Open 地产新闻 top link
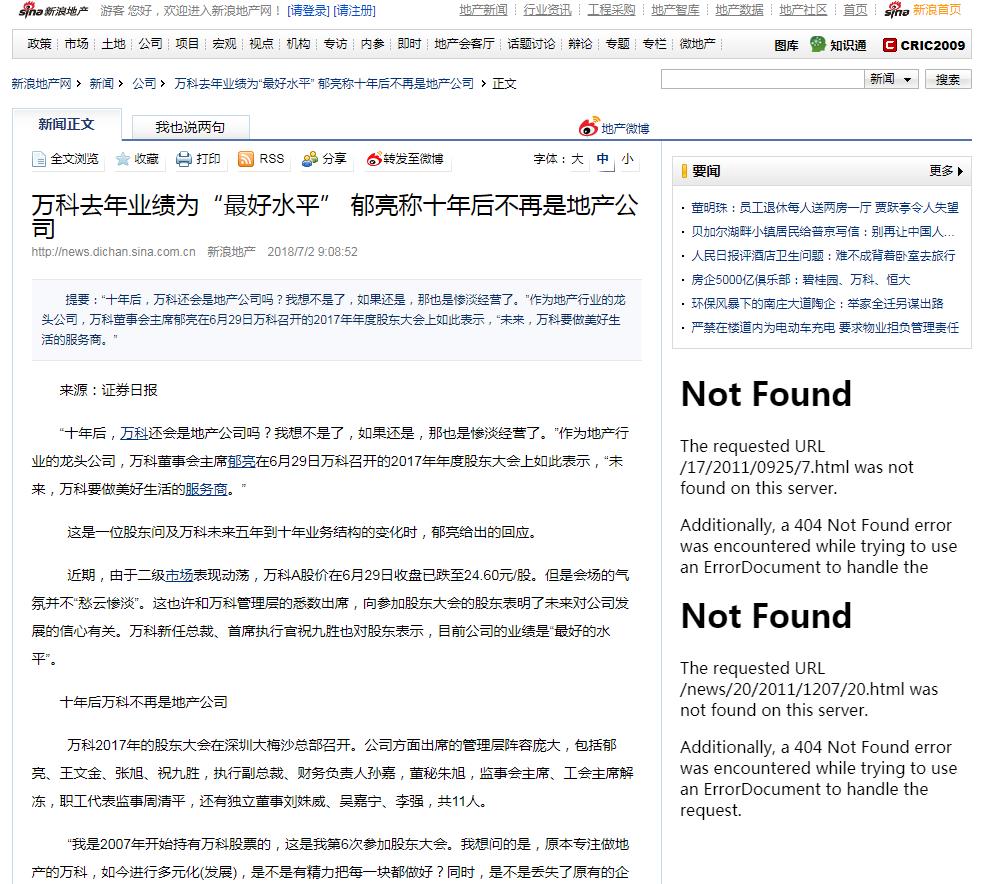Screen dimensions: 998x884 click(483, 10)
